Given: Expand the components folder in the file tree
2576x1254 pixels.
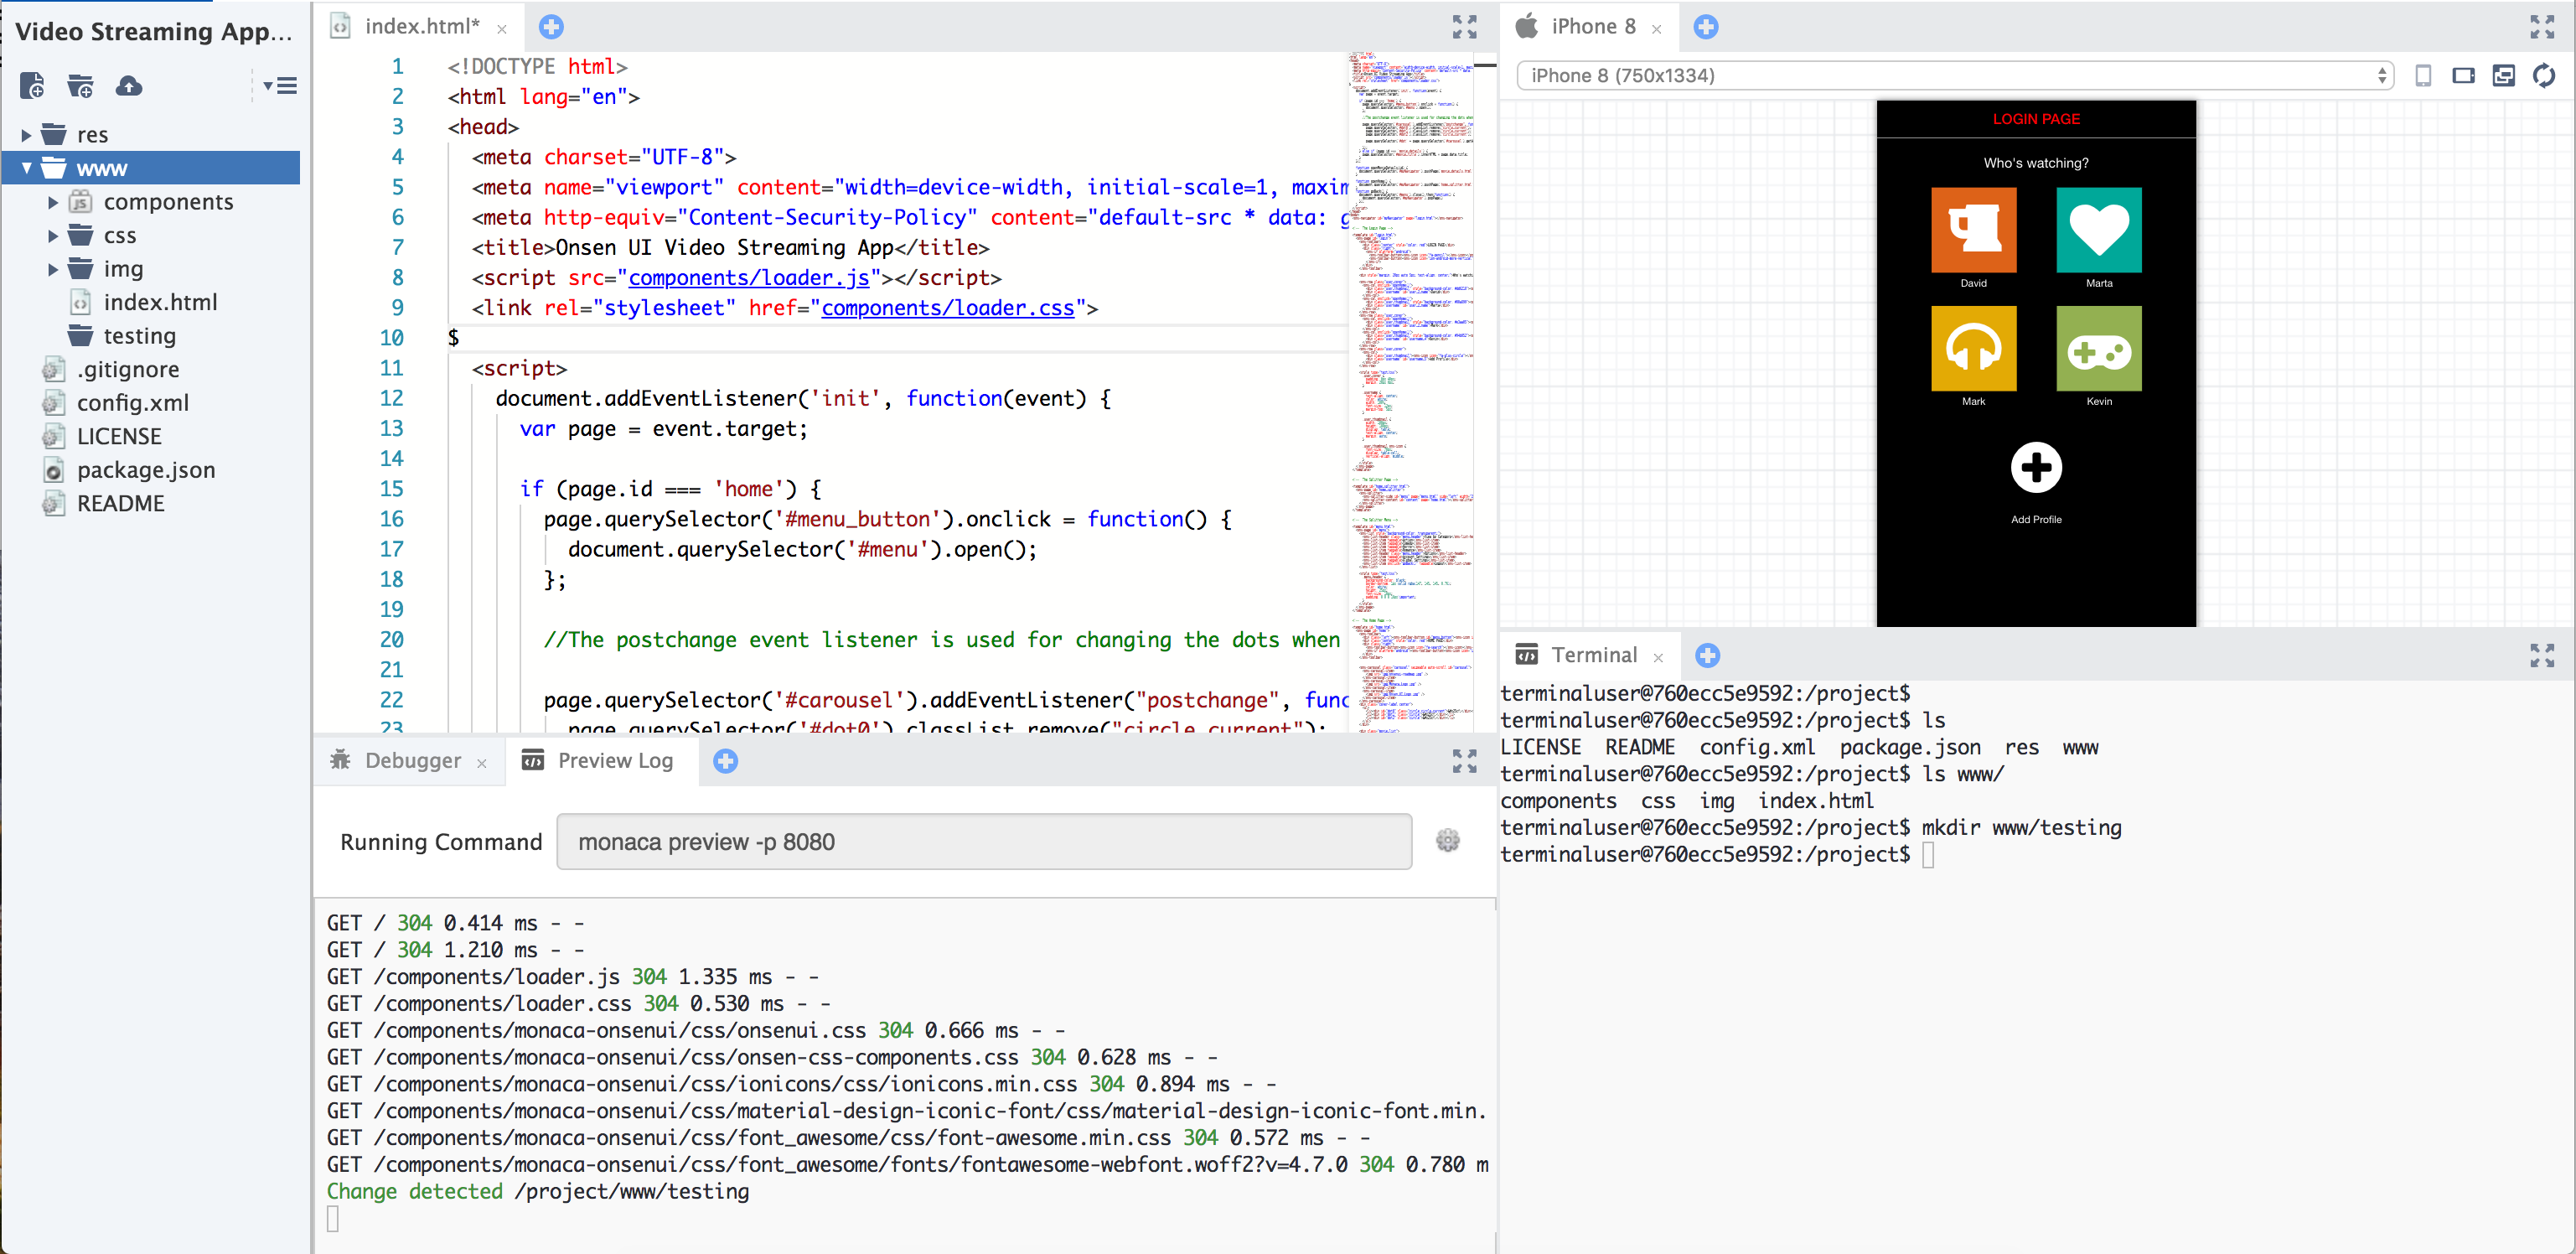Looking at the screenshot, I should (x=53, y=201).
